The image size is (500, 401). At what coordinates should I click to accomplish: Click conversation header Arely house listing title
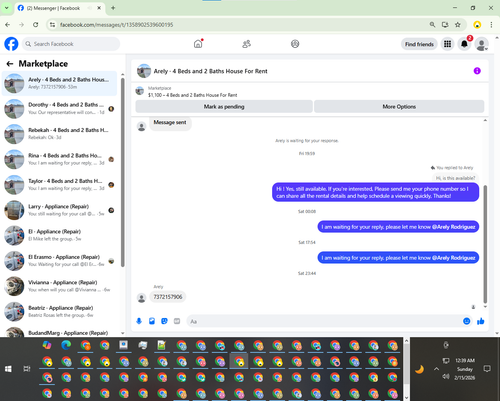coord(210,71)
